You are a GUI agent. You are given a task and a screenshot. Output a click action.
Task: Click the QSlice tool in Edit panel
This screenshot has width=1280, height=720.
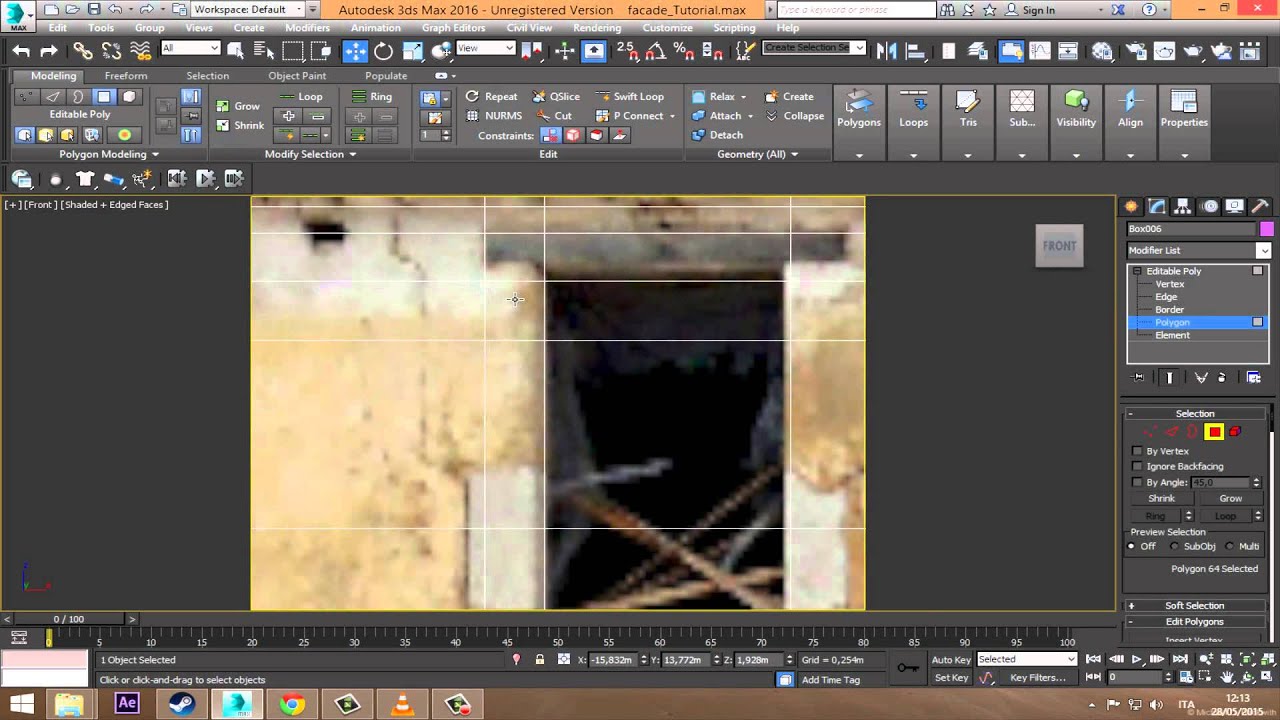click(x=556, y=96)
